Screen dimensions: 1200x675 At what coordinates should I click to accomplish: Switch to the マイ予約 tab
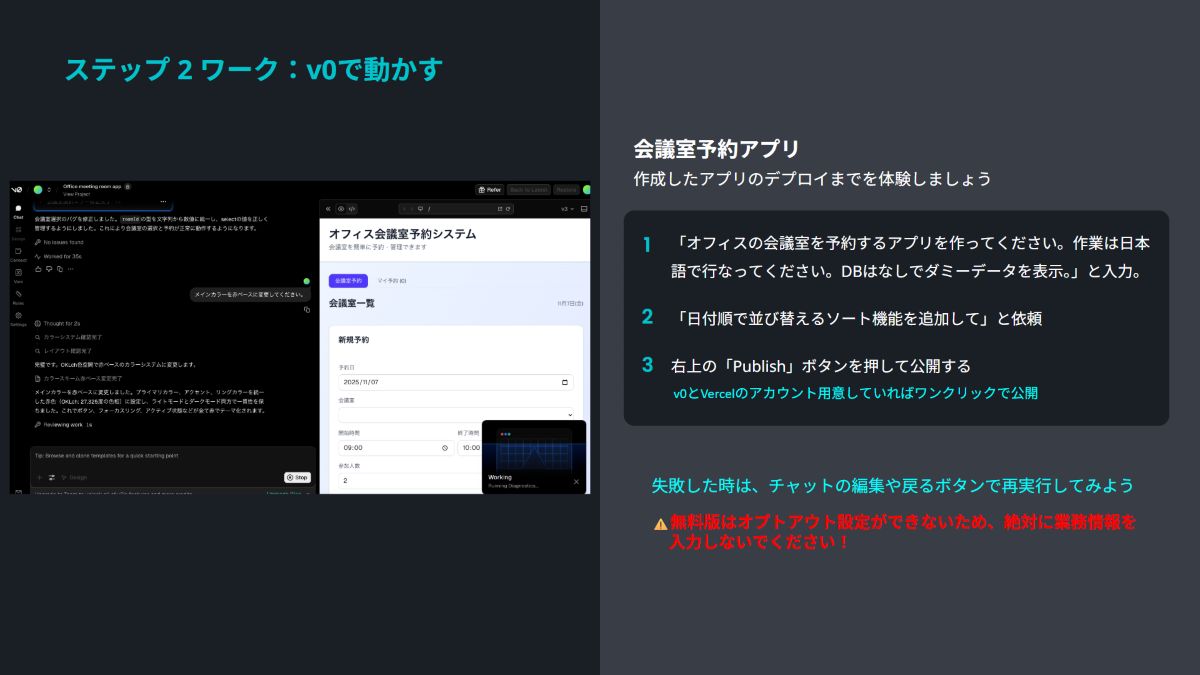pos(391,281)
